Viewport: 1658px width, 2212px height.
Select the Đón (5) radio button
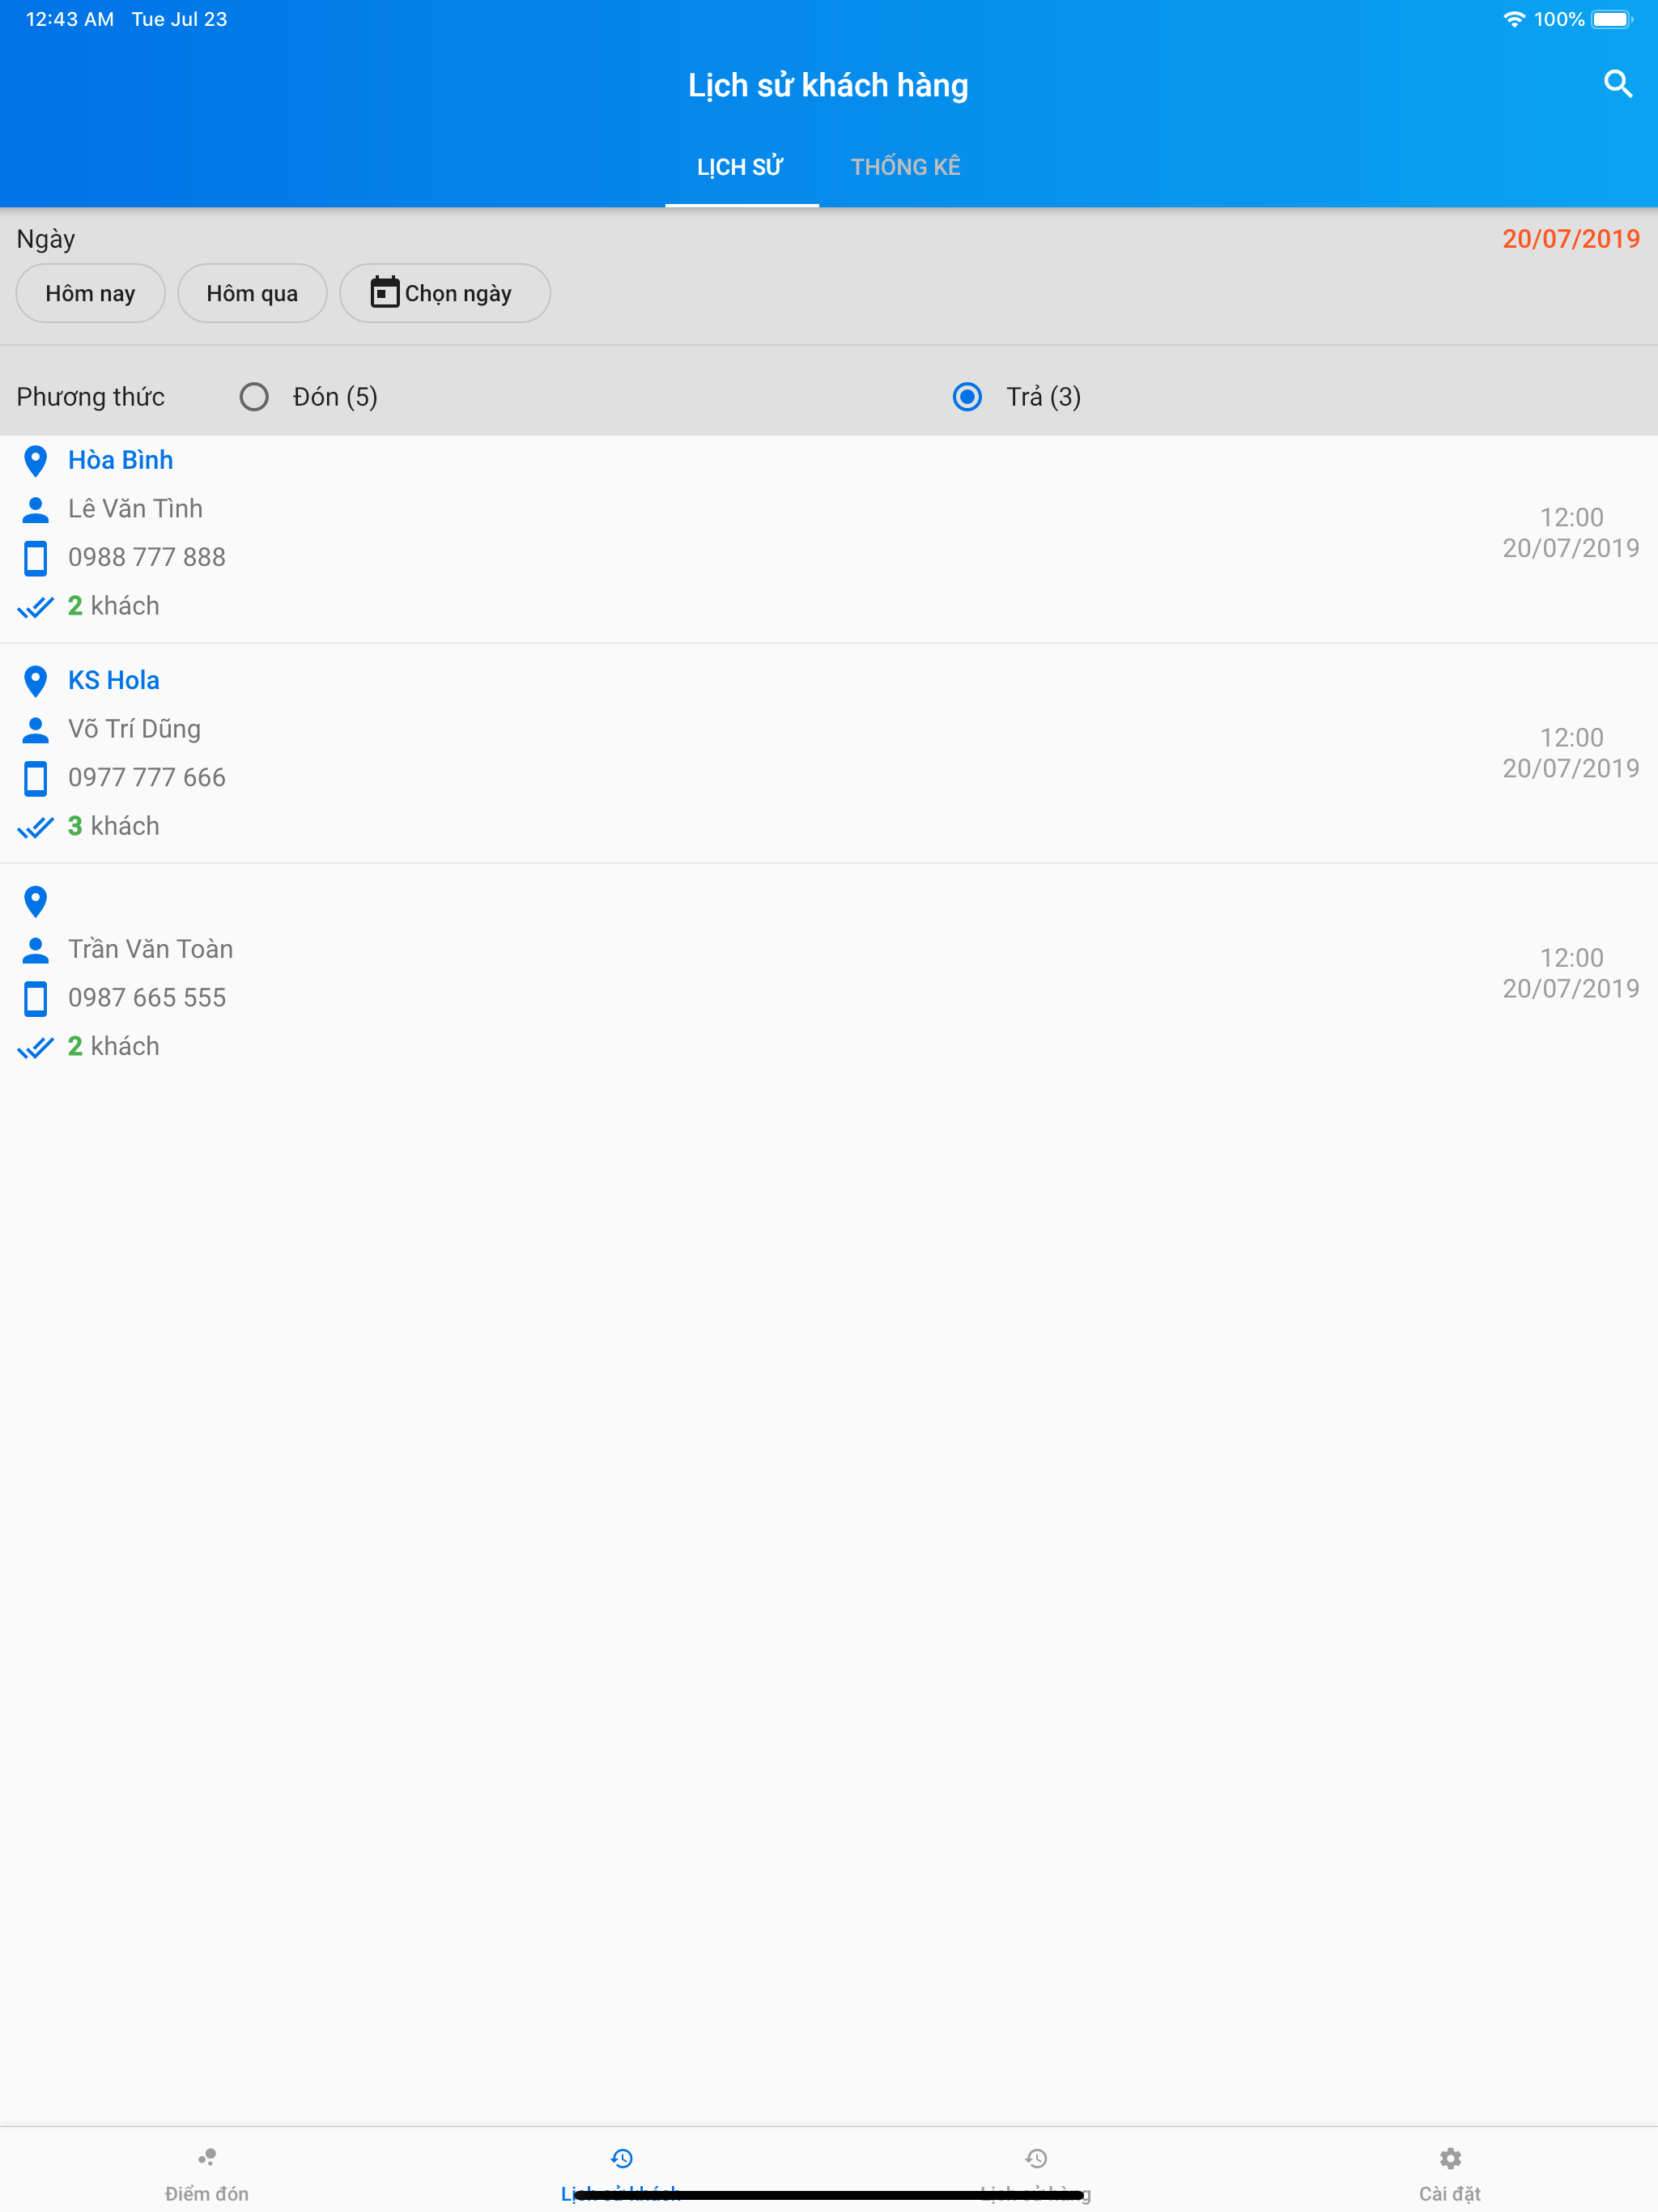[254, 397]
